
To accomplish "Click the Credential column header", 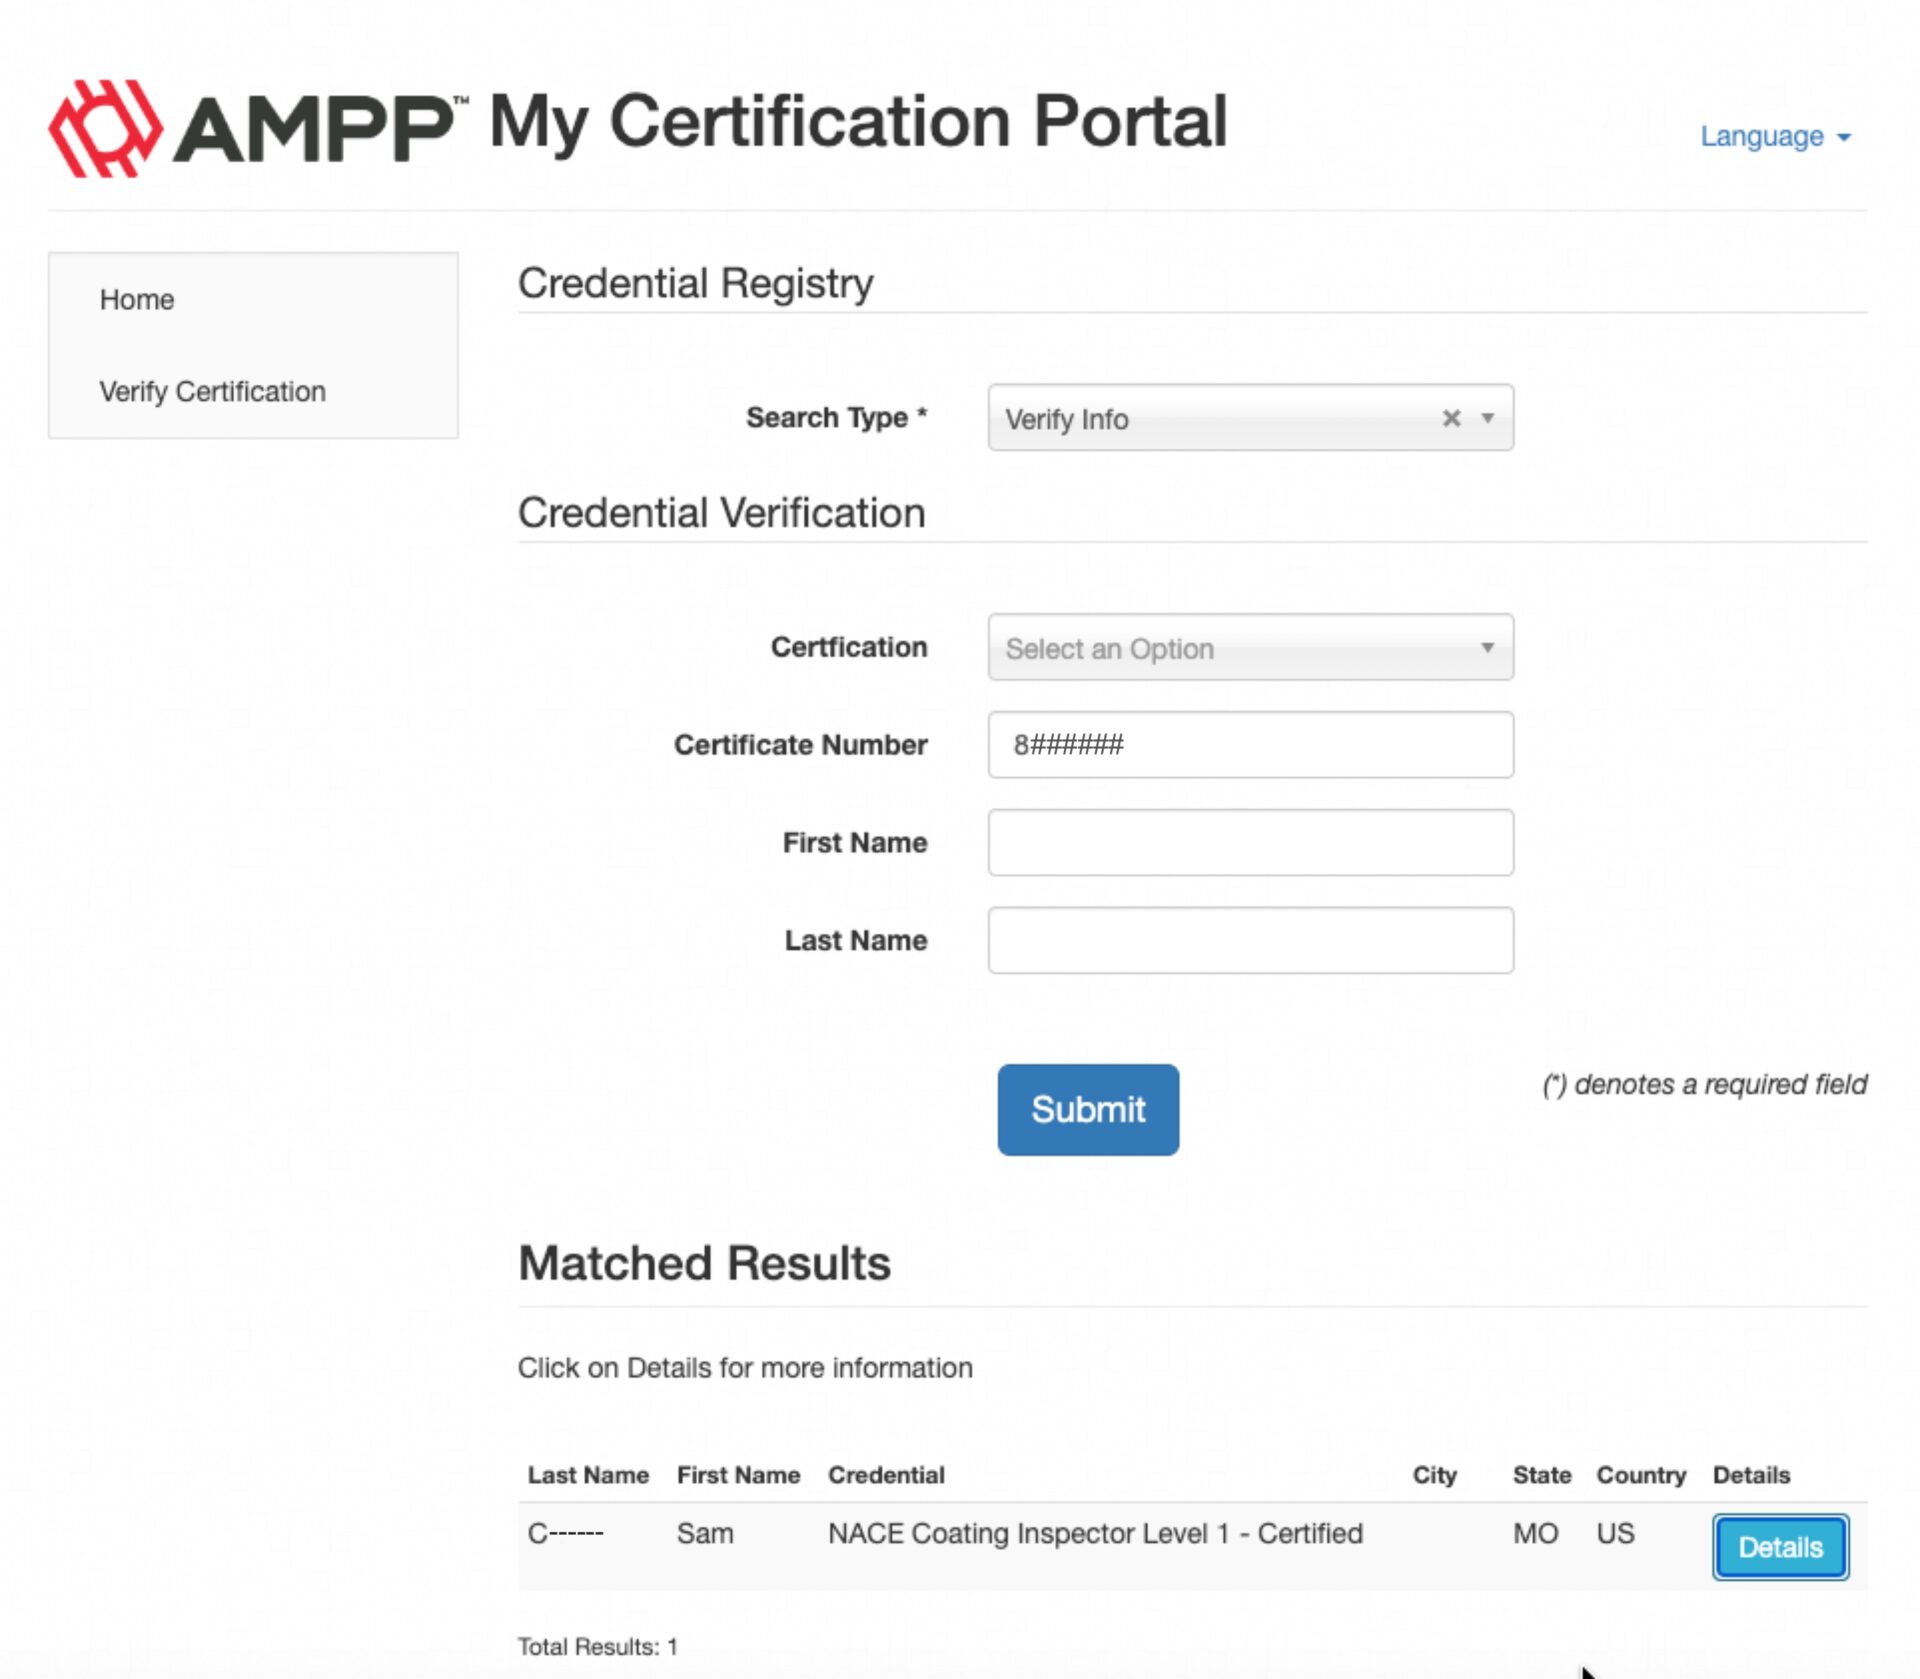I will (x=886, y=1475).
